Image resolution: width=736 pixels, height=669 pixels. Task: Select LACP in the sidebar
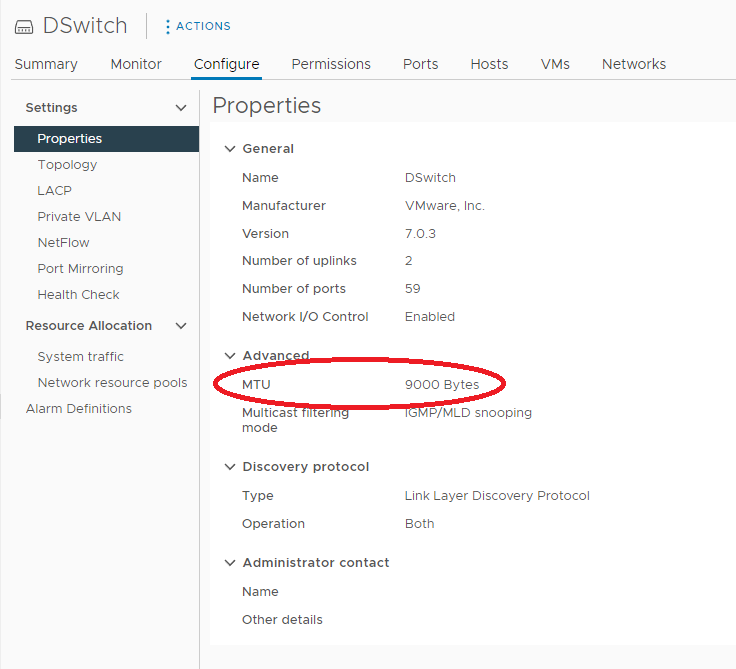[x=54, y=191]
